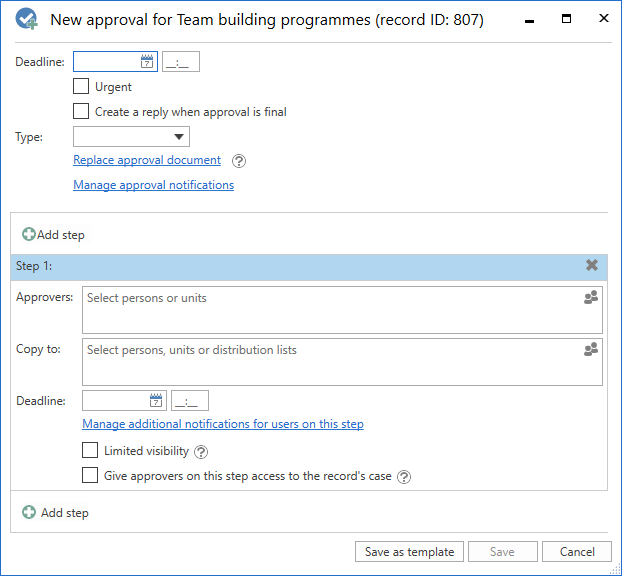622x576 pixels.
Task: Click people picker icon in Copy to field
Action: (x=590, y=350)
